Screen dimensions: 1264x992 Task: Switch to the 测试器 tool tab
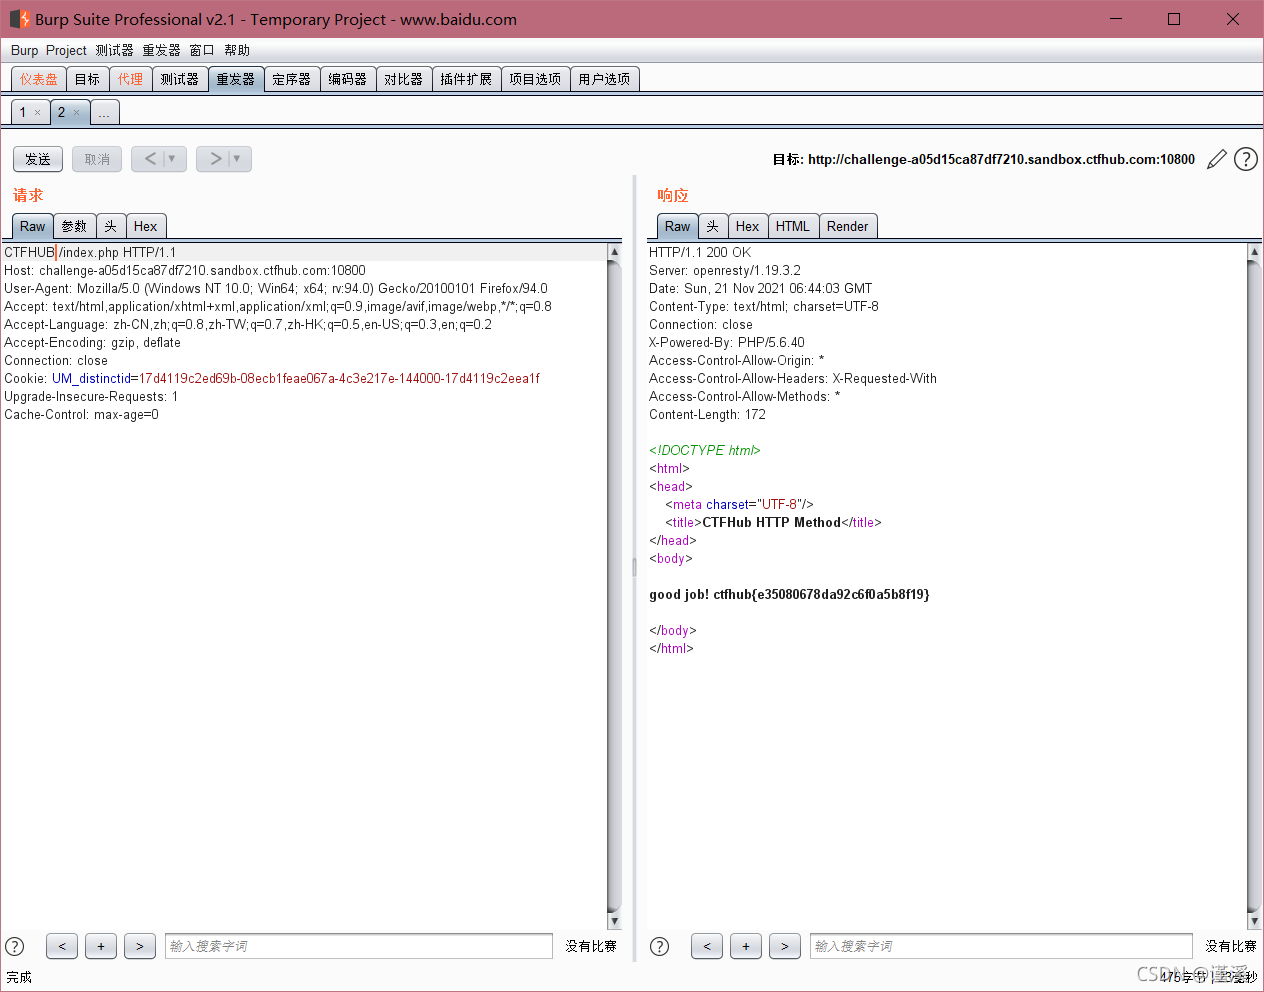180,79
